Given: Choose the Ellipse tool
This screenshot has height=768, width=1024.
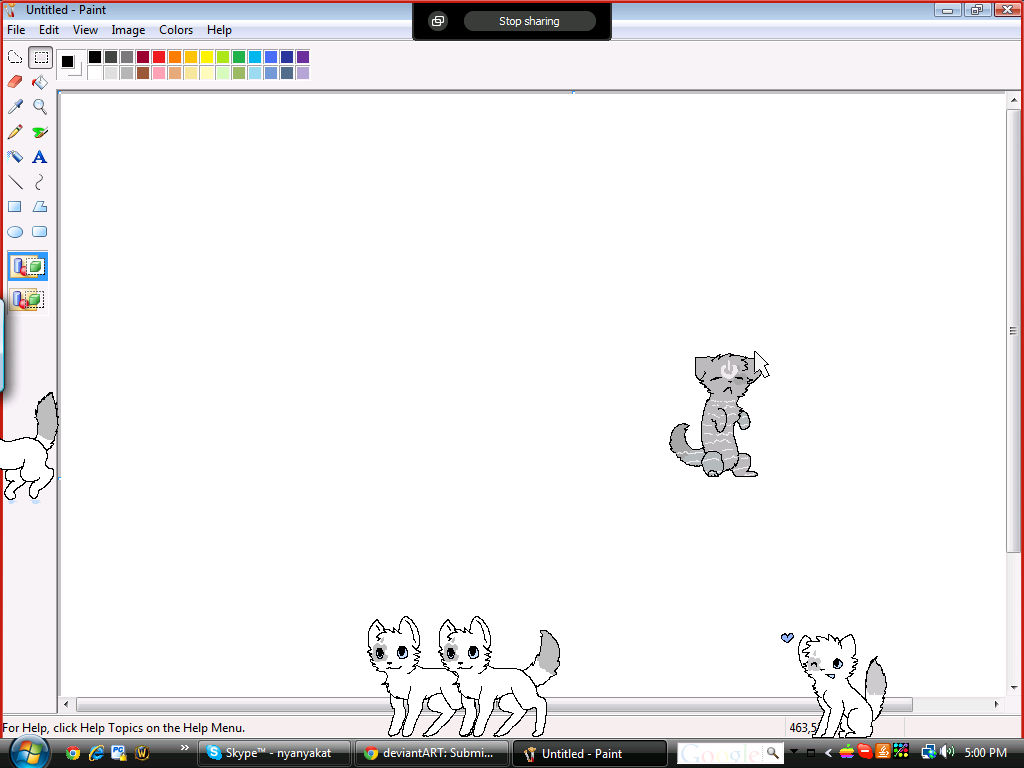Looking at the screenshot, I should coord(15,232).
